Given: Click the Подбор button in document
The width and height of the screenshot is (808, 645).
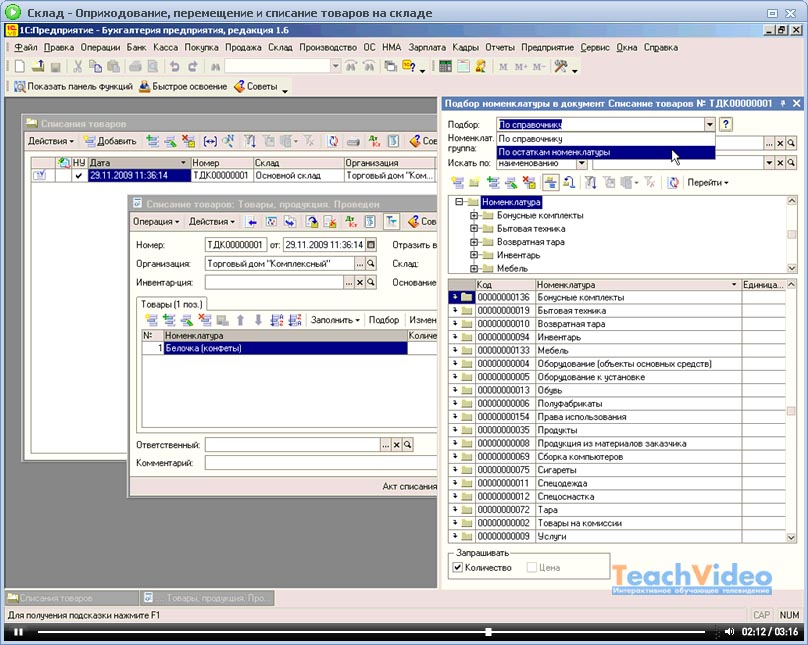Looking at the screenshot, I should [384, 320].
